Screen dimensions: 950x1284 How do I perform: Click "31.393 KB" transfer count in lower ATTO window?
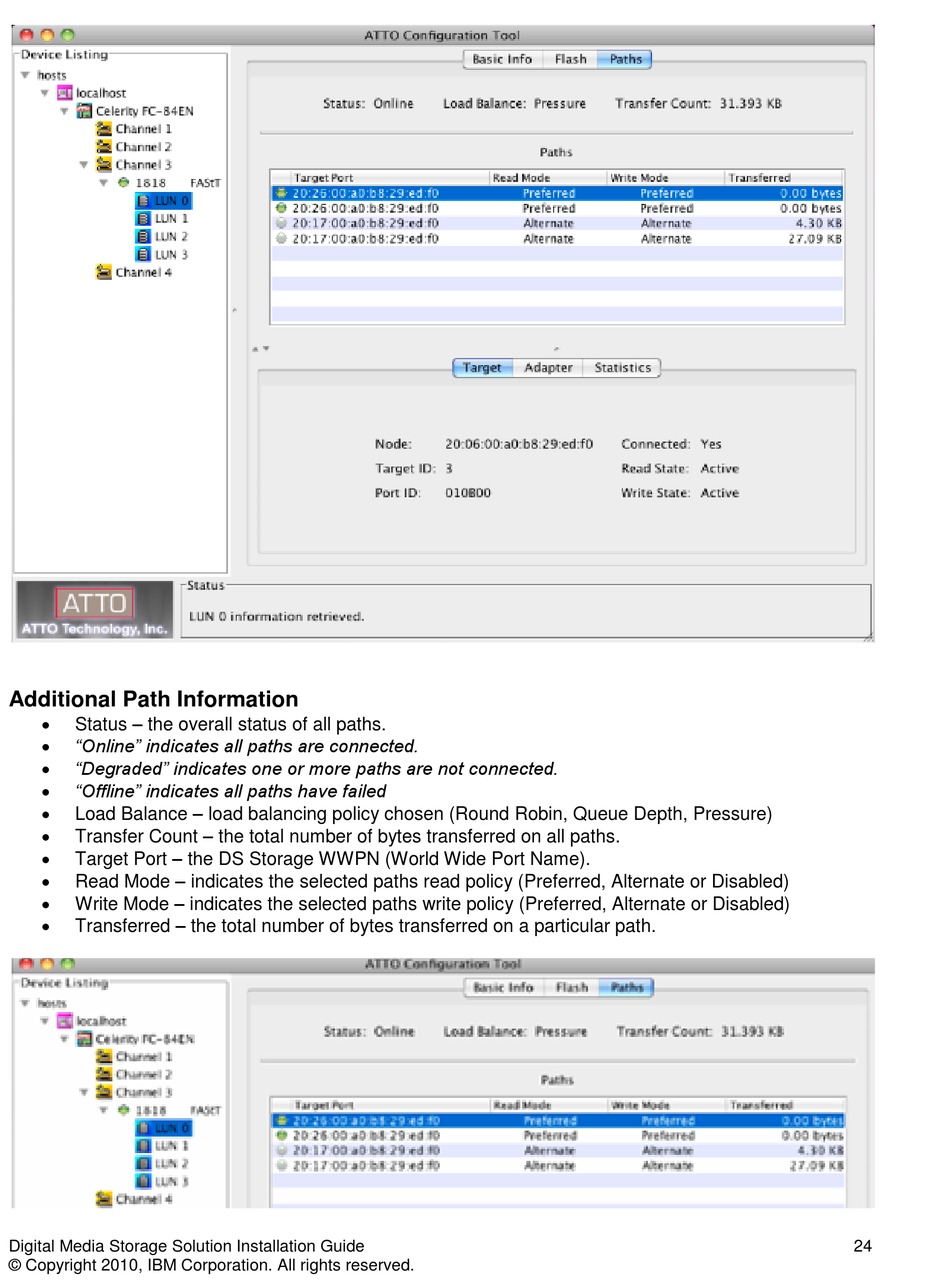point(752,1031)
